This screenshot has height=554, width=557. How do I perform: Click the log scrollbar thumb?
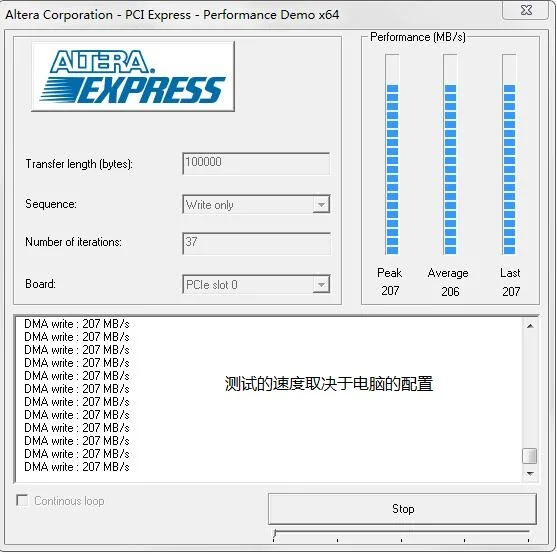tap(530, 456)
